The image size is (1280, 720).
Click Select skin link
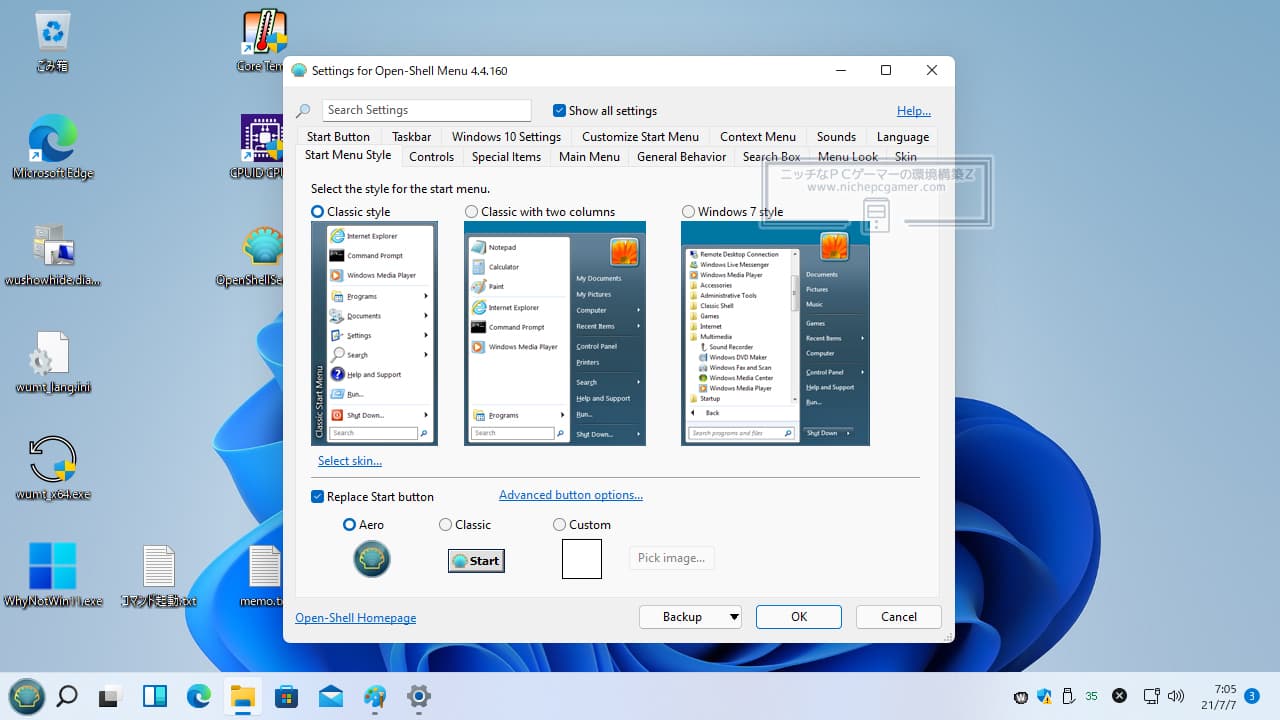[x=350, y=461]
